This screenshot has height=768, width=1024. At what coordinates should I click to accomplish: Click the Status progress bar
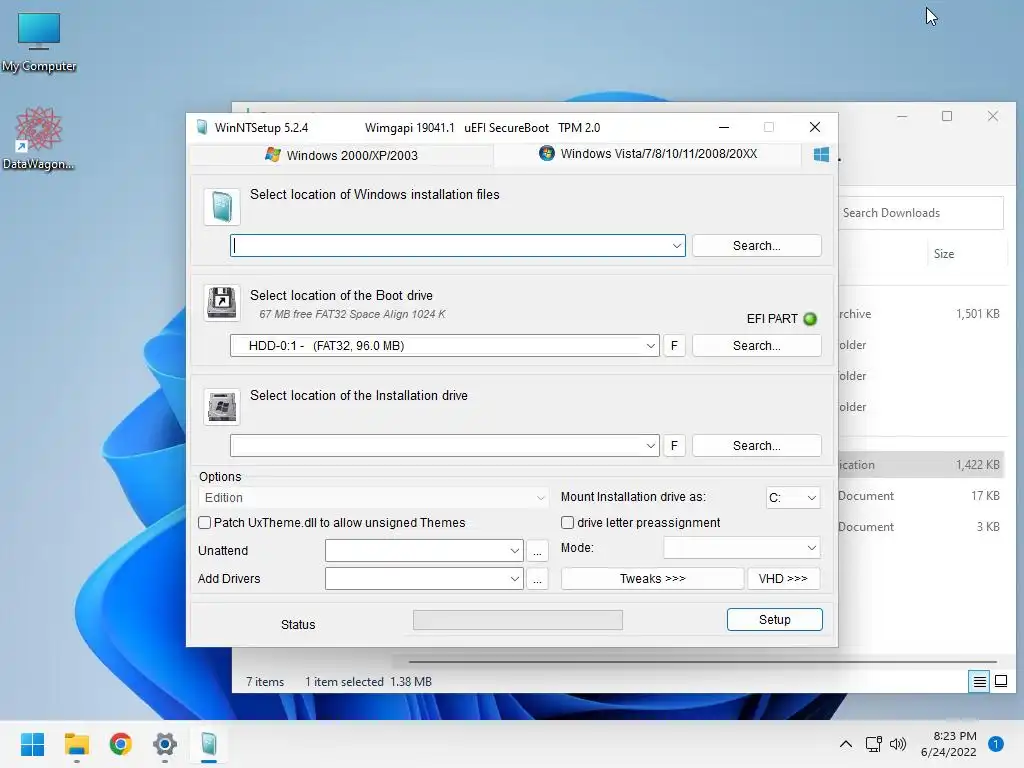pos(518,620)
